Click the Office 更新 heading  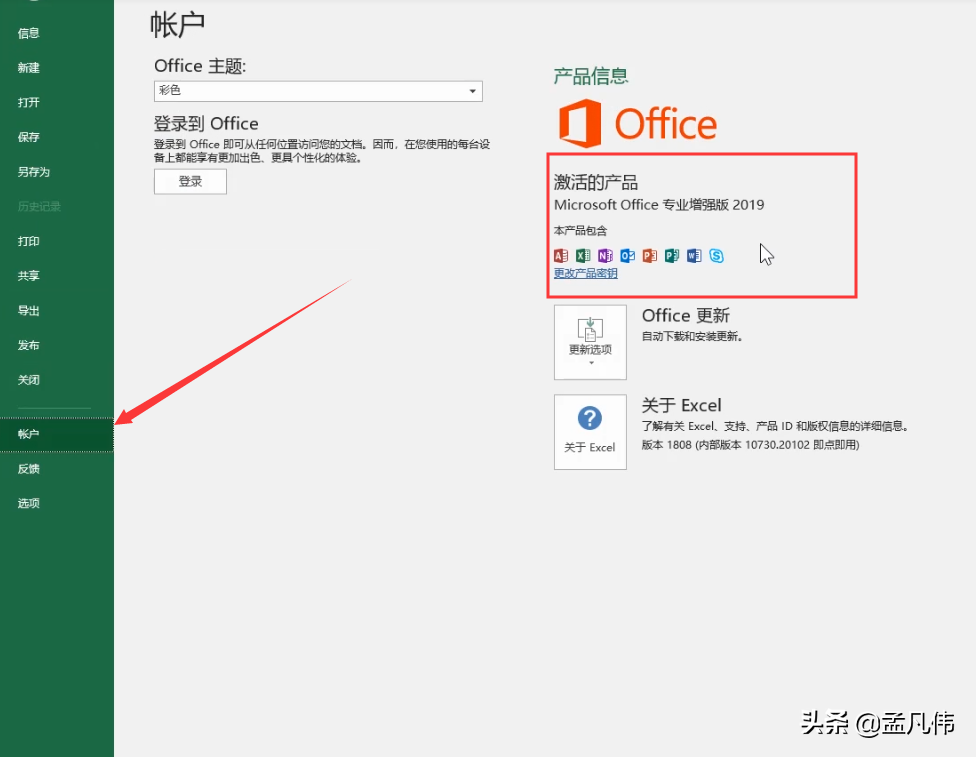pos(686,316)
